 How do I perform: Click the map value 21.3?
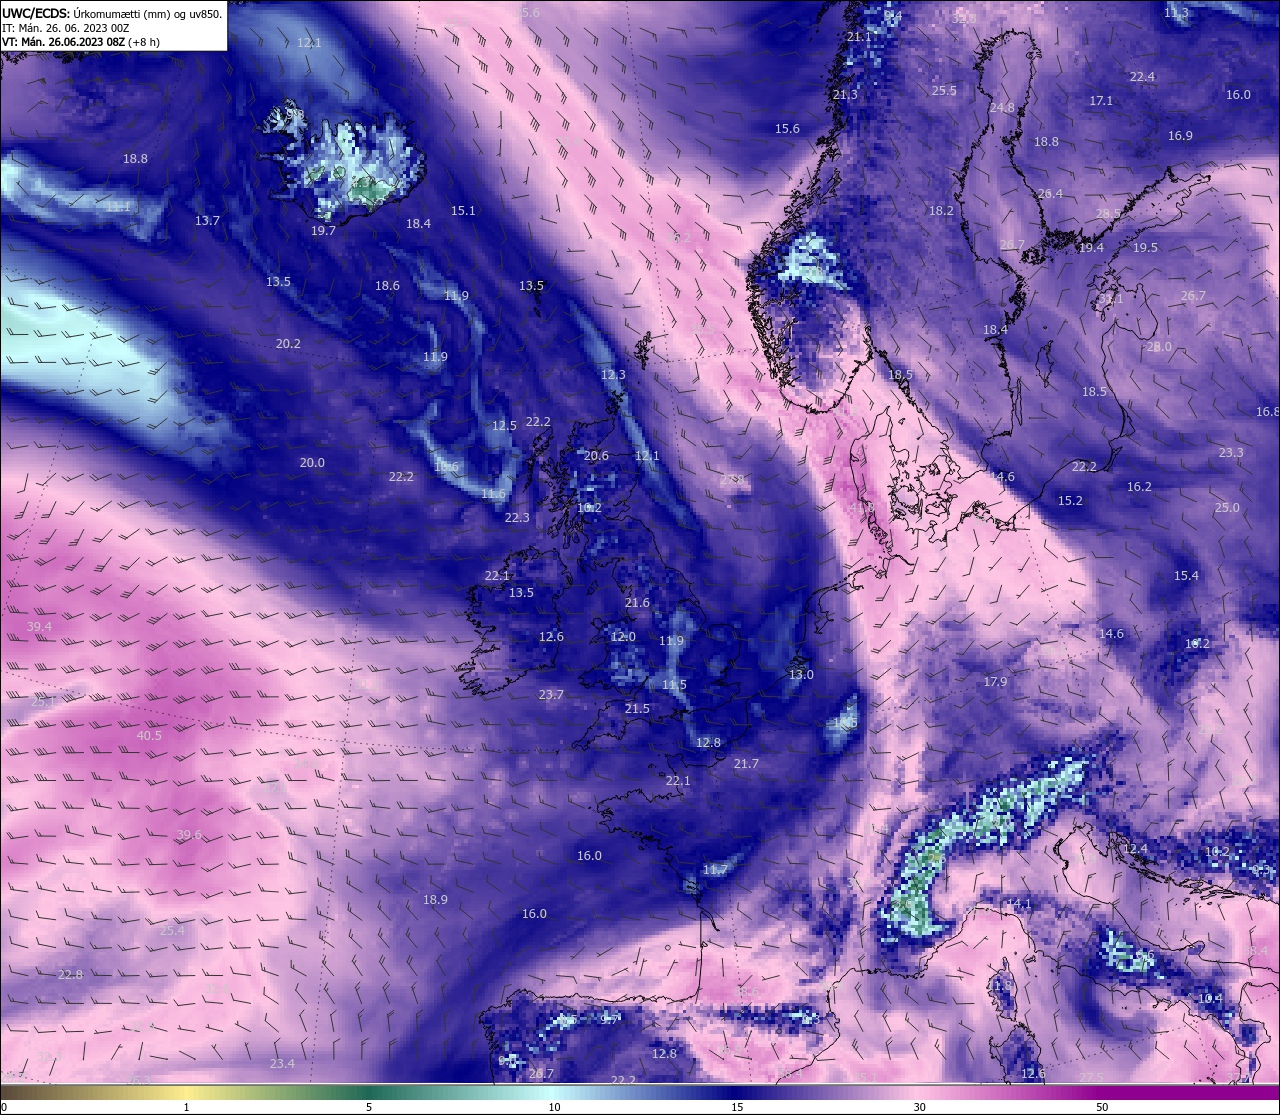[x=845, y=94]
